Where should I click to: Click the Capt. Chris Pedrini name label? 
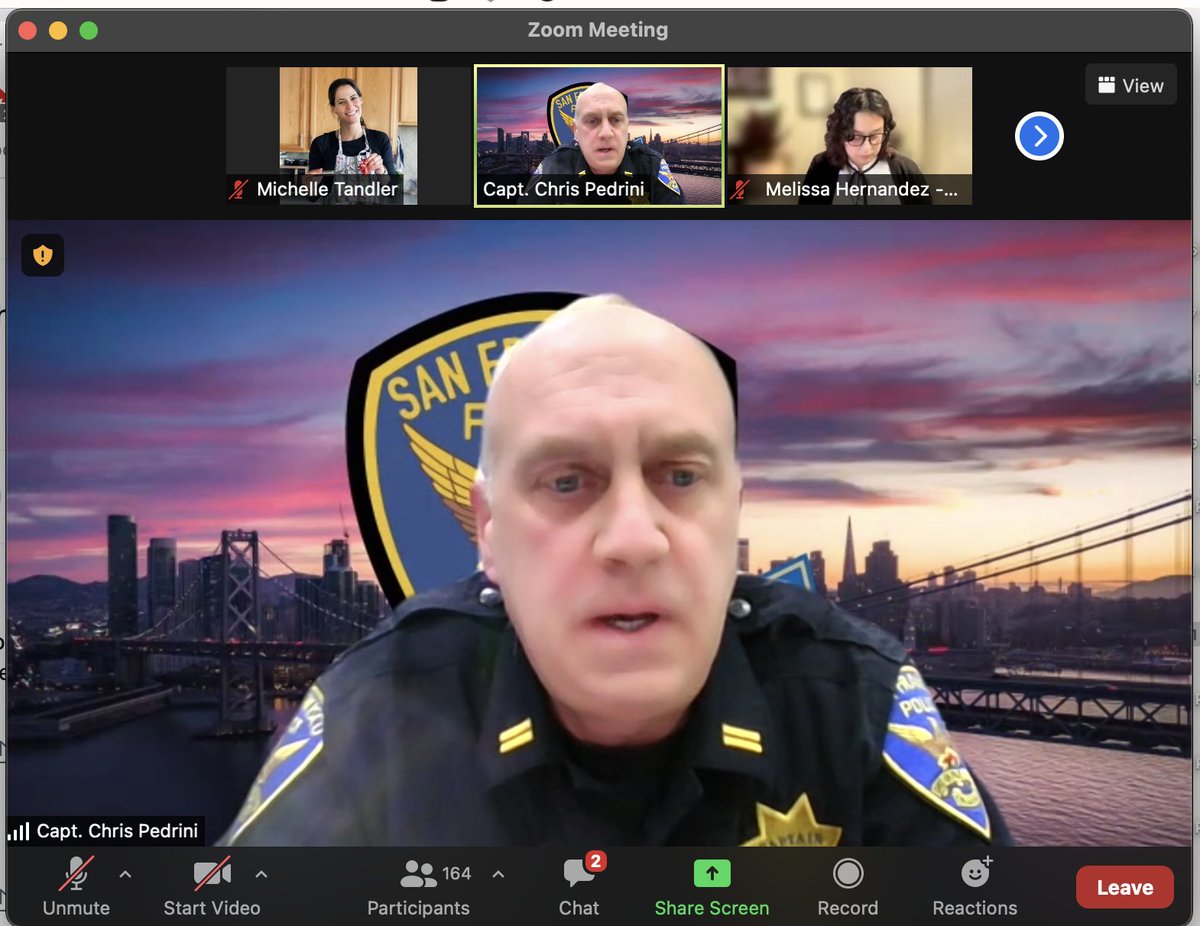pyautogui.click(x=105, y=831)
